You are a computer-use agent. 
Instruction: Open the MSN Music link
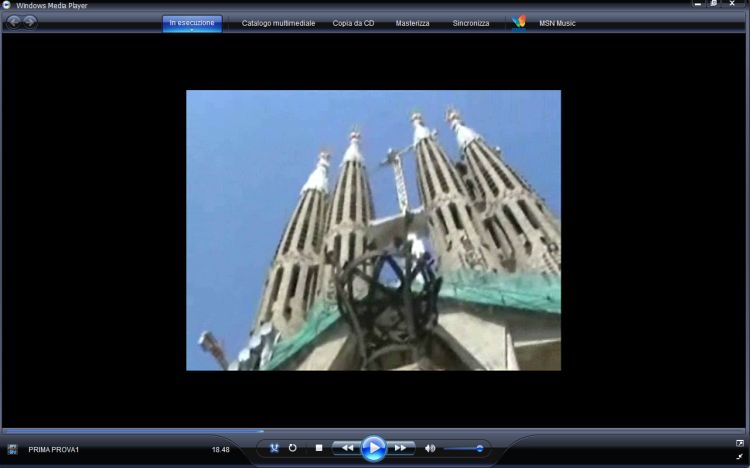[x=558, y=23]
